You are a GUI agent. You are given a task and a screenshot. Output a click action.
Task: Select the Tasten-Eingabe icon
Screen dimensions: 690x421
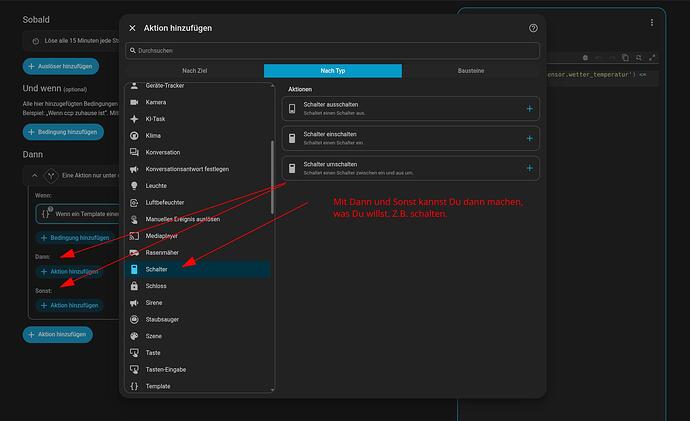(134, 370)
